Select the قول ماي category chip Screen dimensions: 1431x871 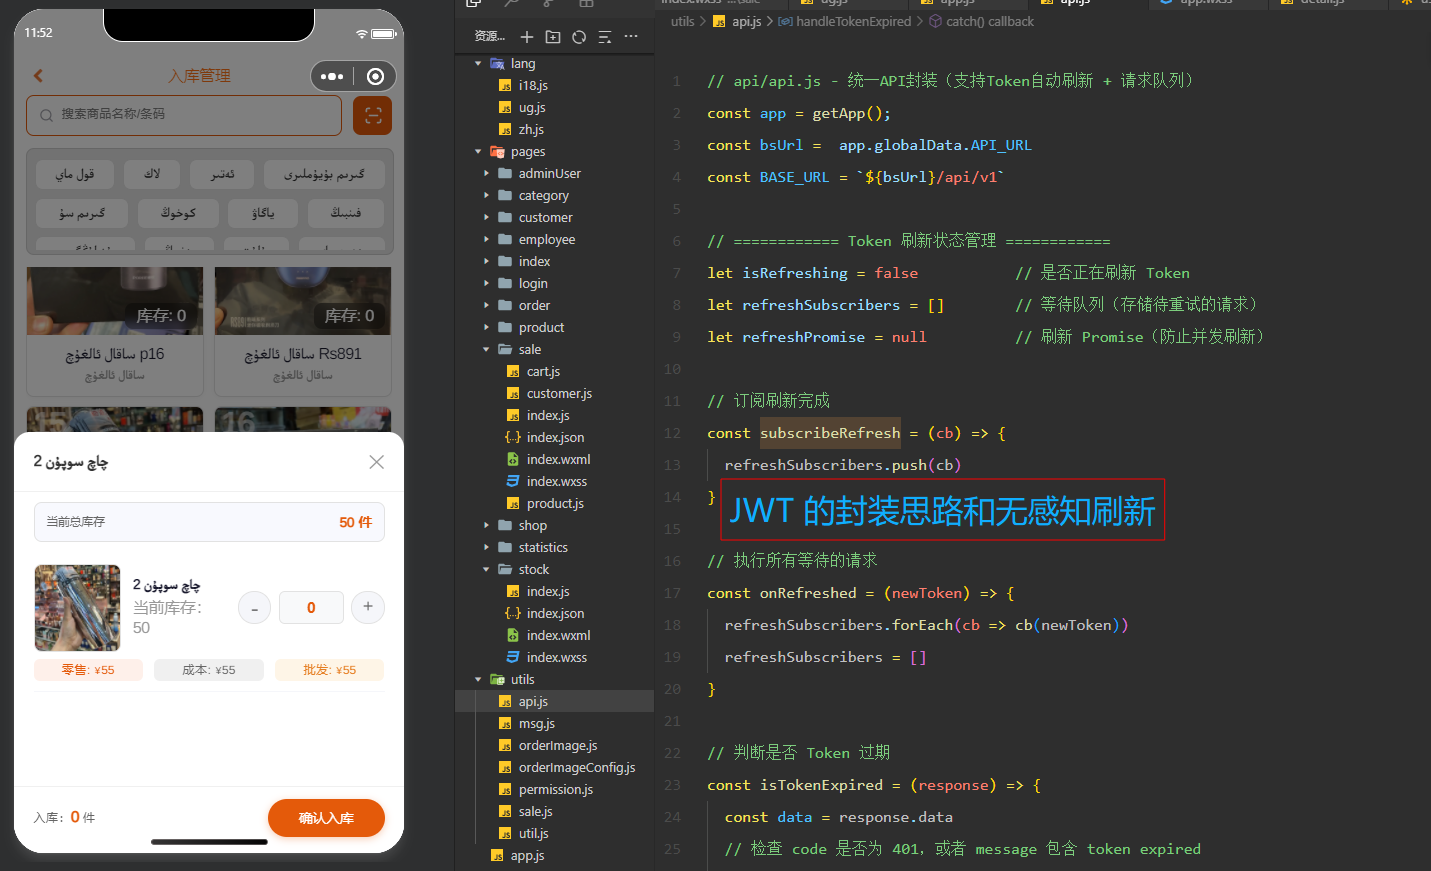click(75, 174)
